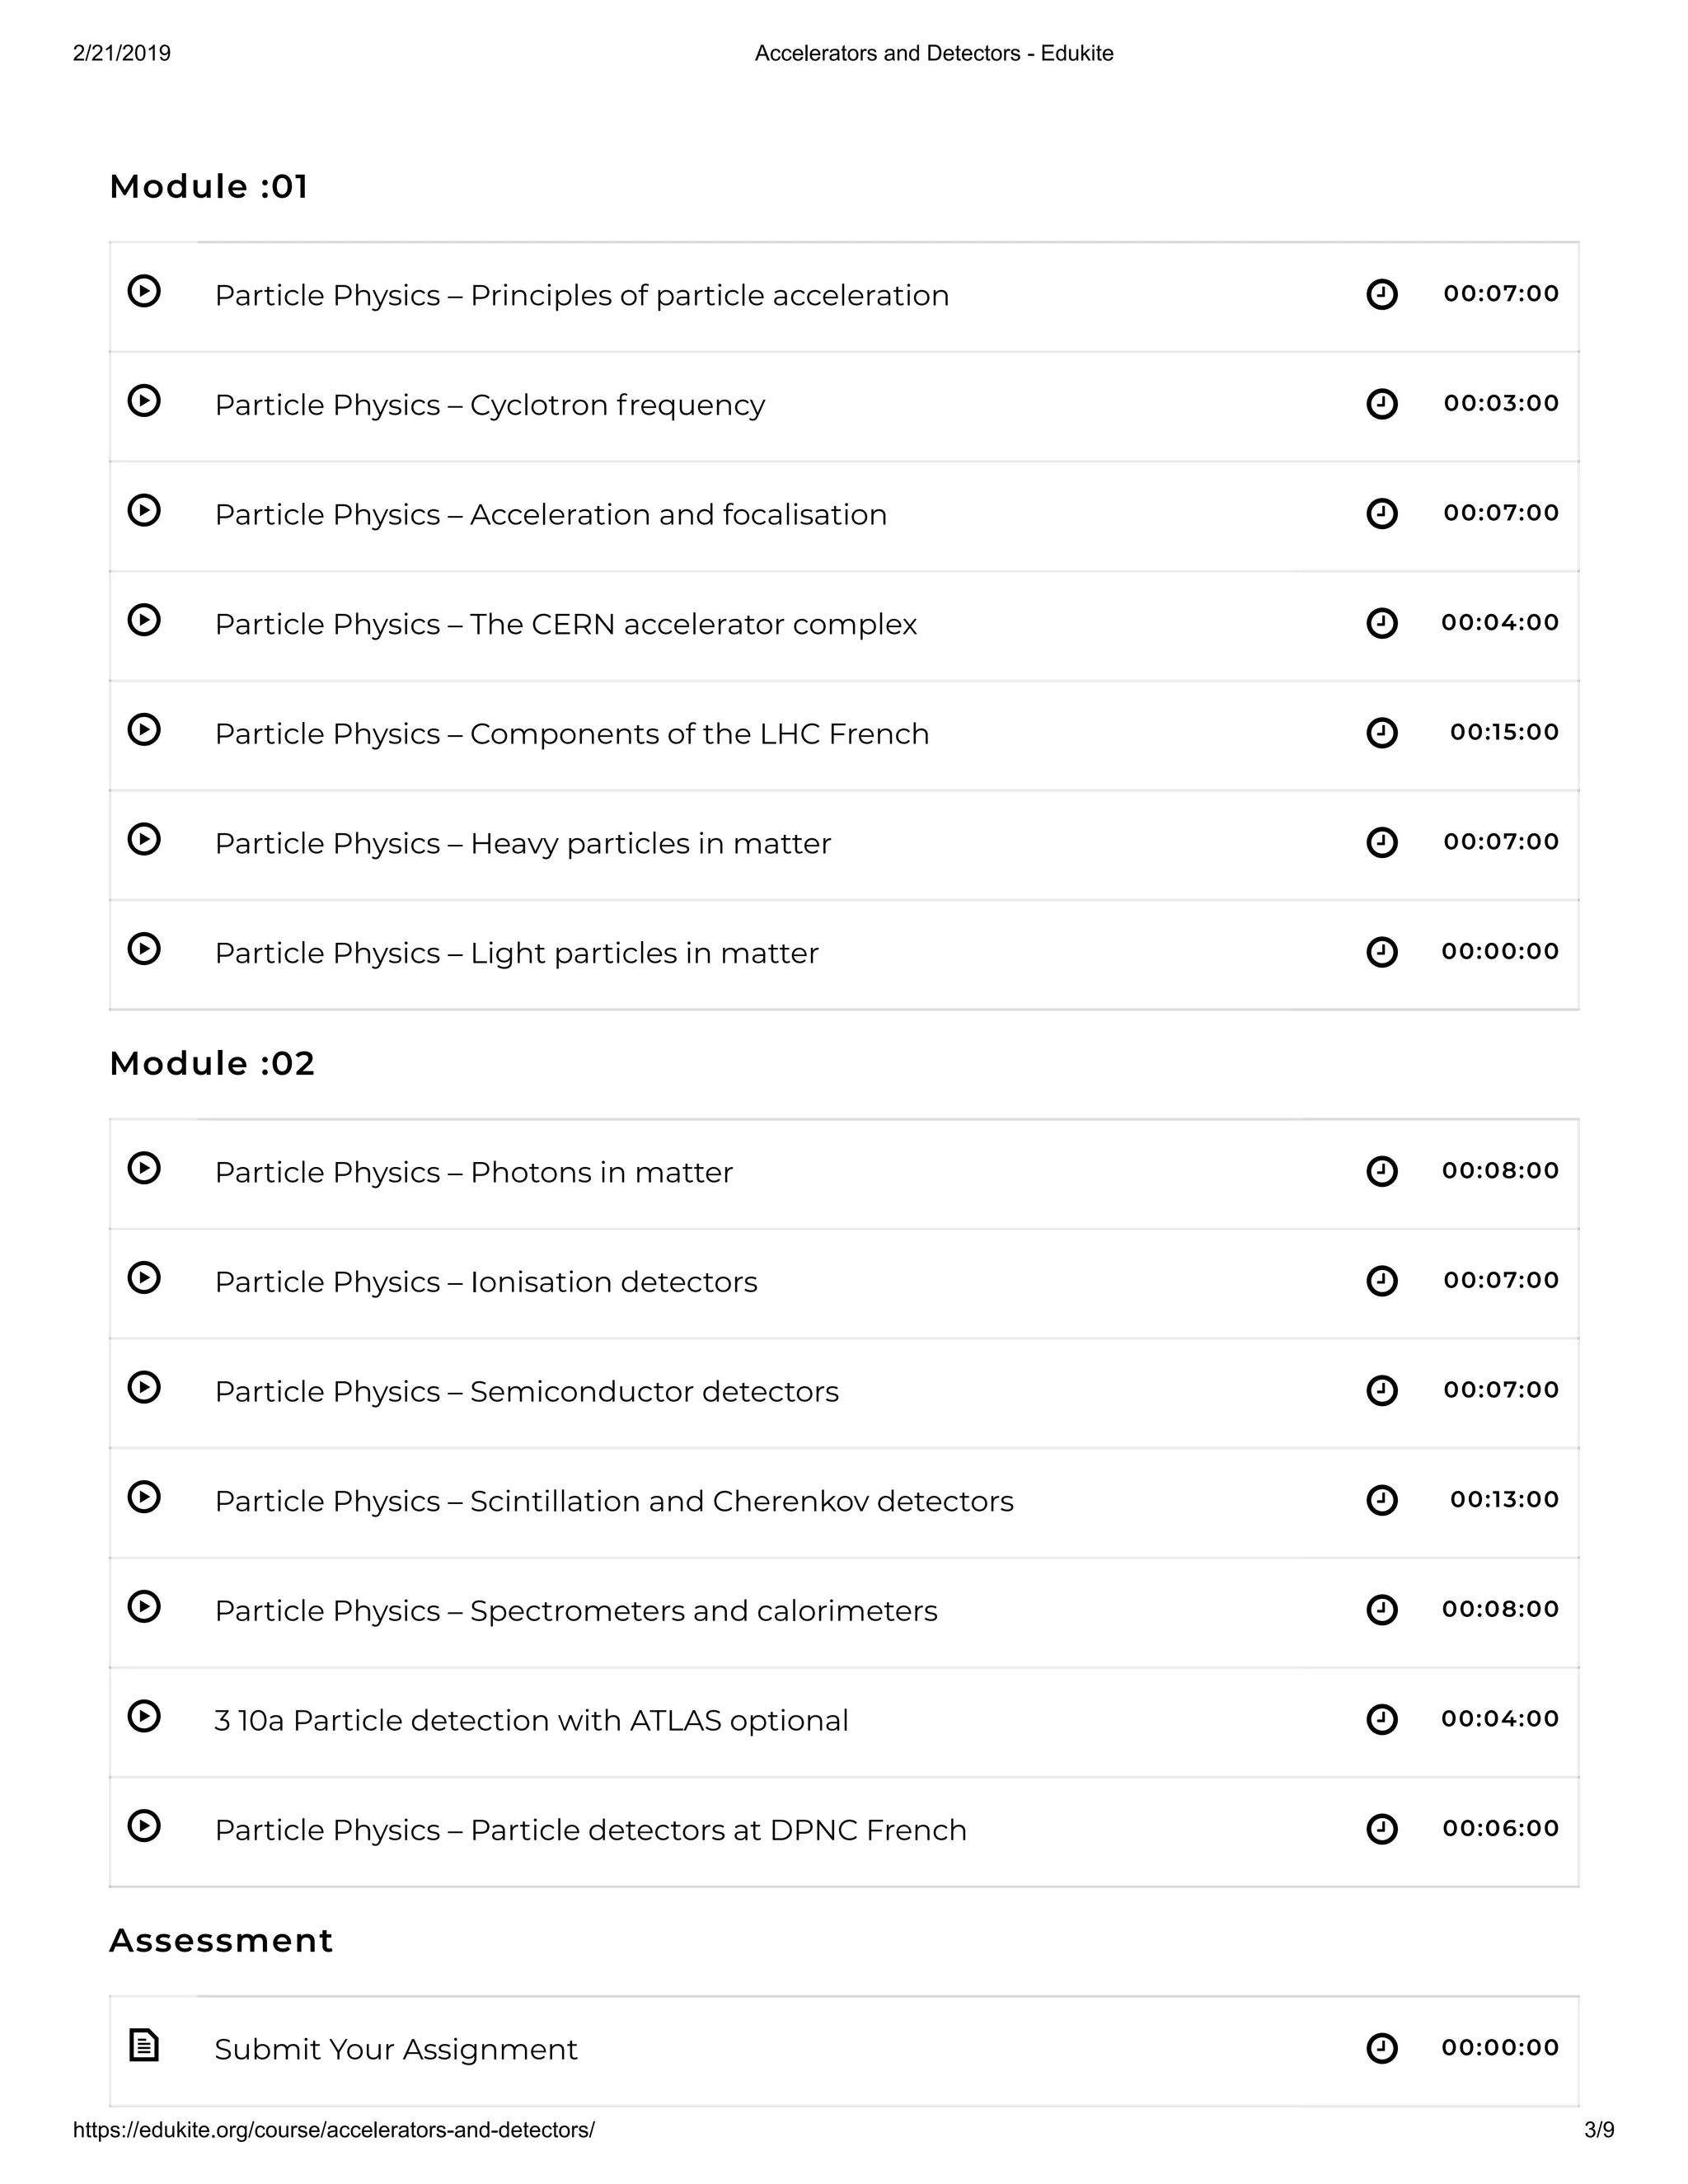
Task: Open the Submit Your Assignment link
Action: 396,2050
